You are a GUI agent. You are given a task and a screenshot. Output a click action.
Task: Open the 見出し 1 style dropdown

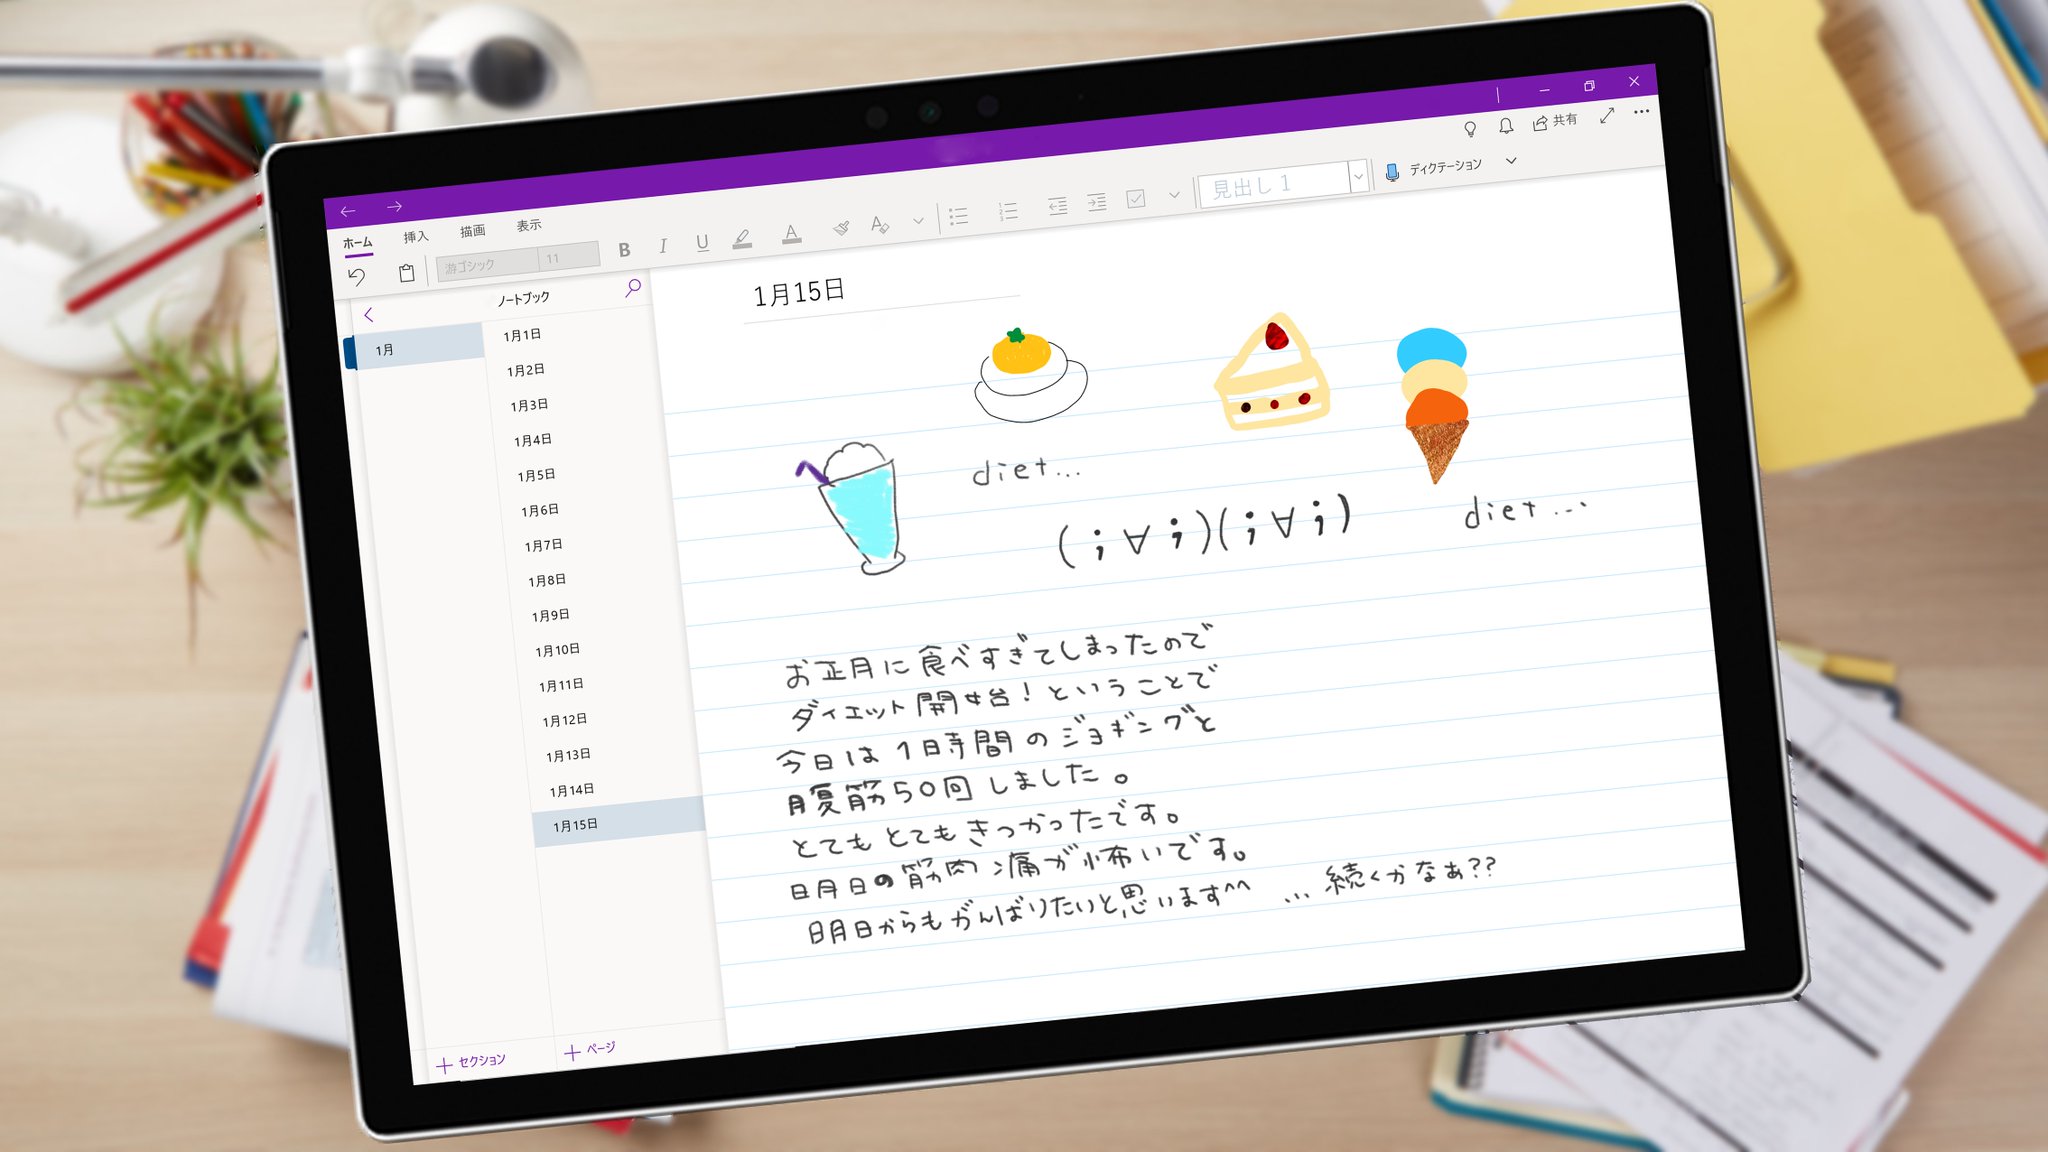click(x=1360, y=178)
